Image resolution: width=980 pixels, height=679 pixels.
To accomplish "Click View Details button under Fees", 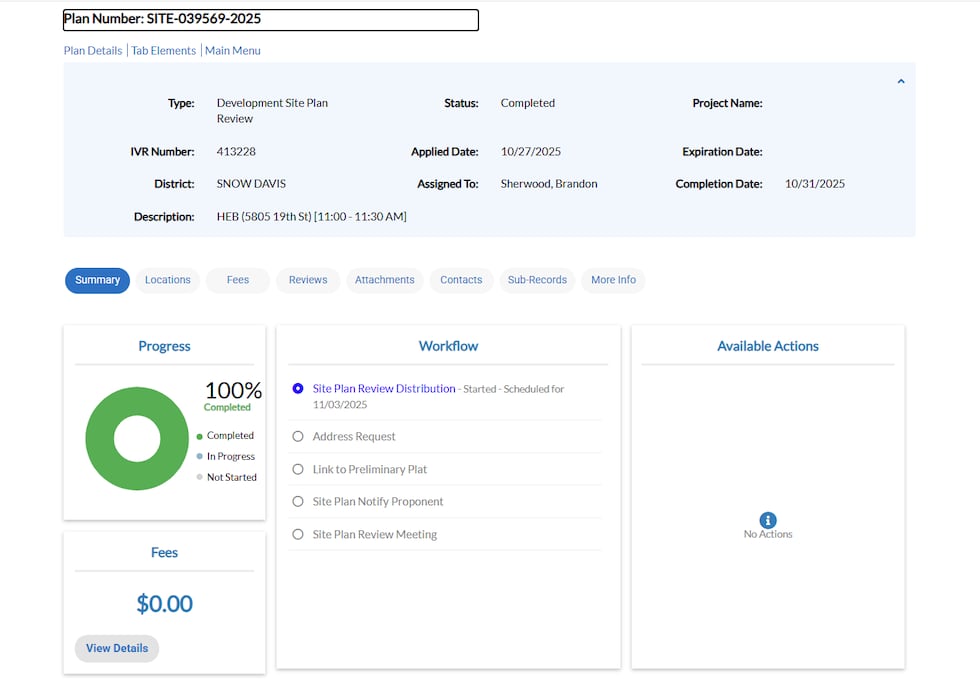I will (x=117, y=648).
